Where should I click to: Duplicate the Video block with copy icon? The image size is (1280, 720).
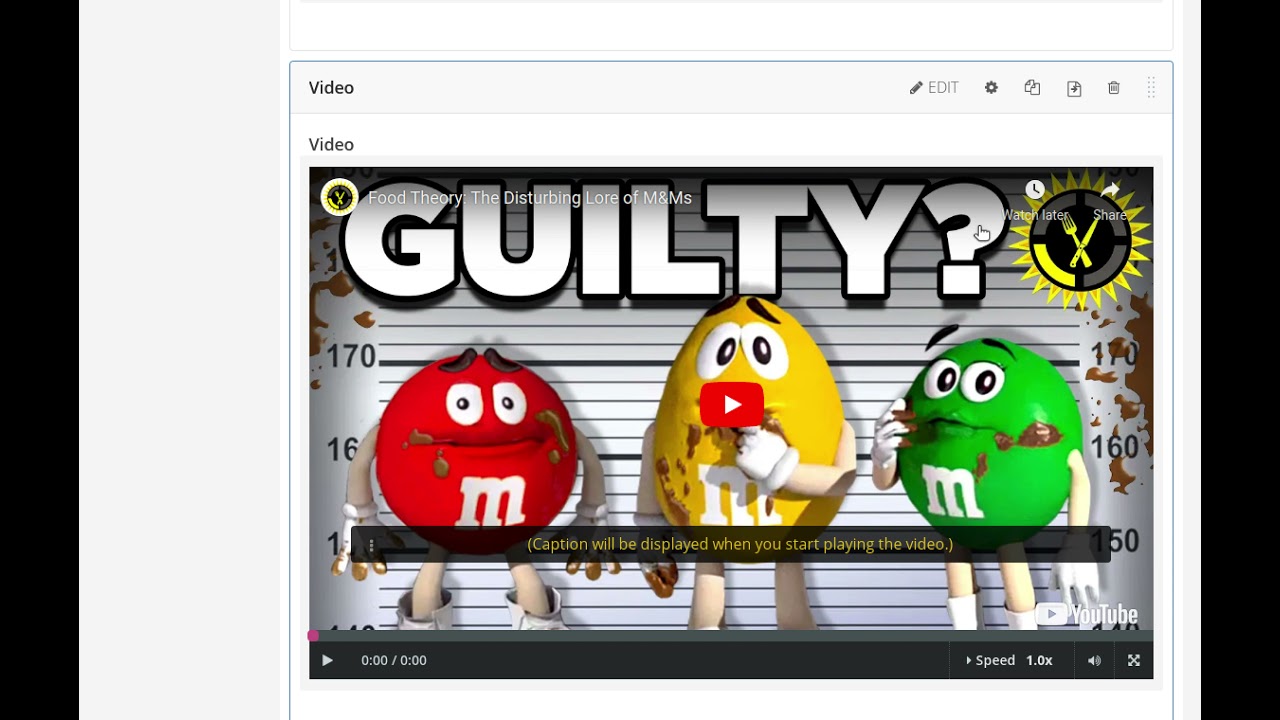click(x=1033, y=88)
